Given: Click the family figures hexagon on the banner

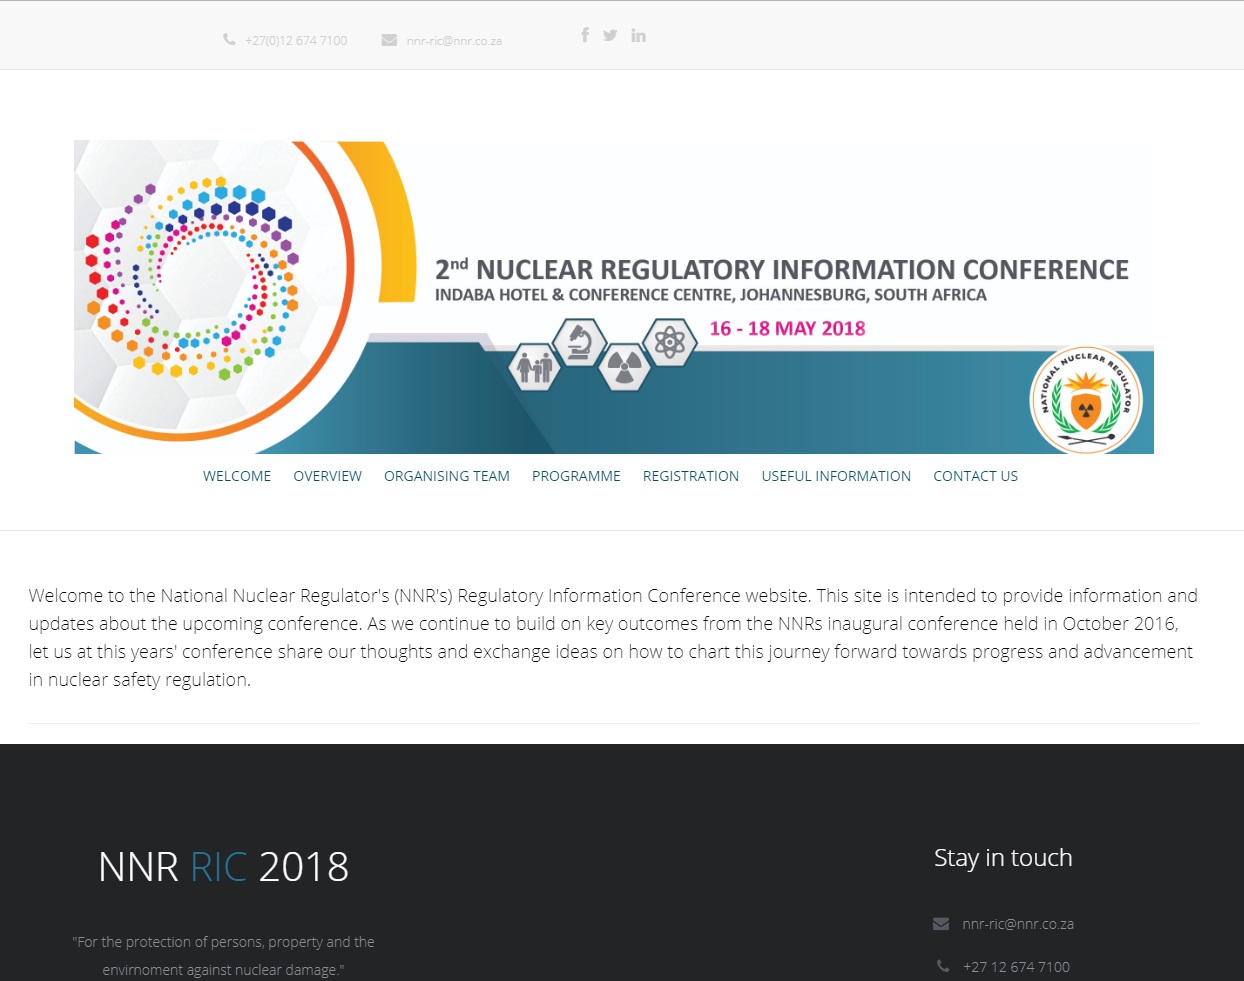Looking at the screenshot, I should coord(535,366).
